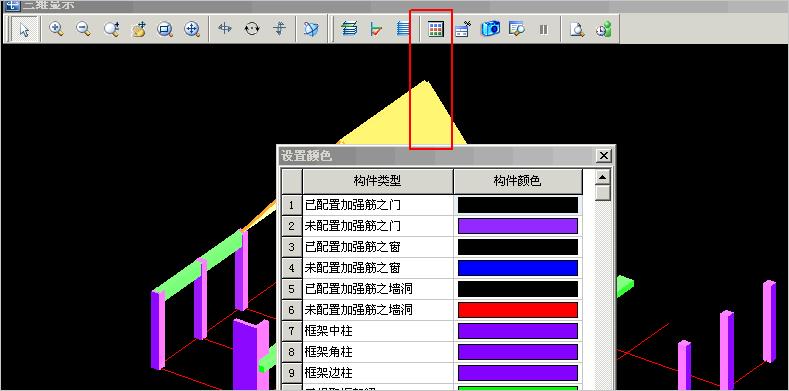The width and height of the screenshot is (789, 391).
Task: Pick the purple swatch for 未配置加强筋之门
Action: [518, 226]
